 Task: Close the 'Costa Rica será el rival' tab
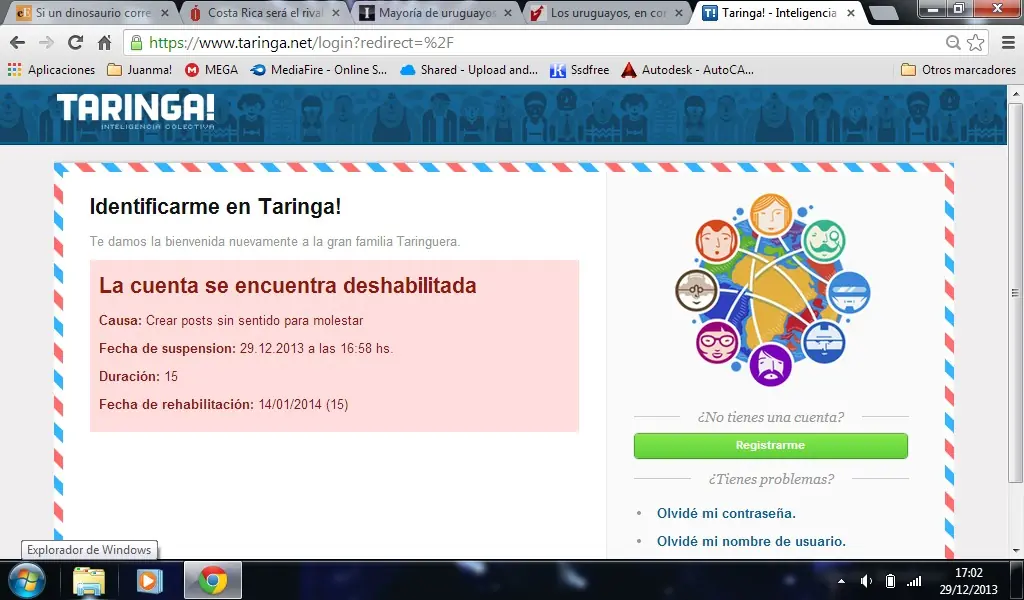click(336, 13)
